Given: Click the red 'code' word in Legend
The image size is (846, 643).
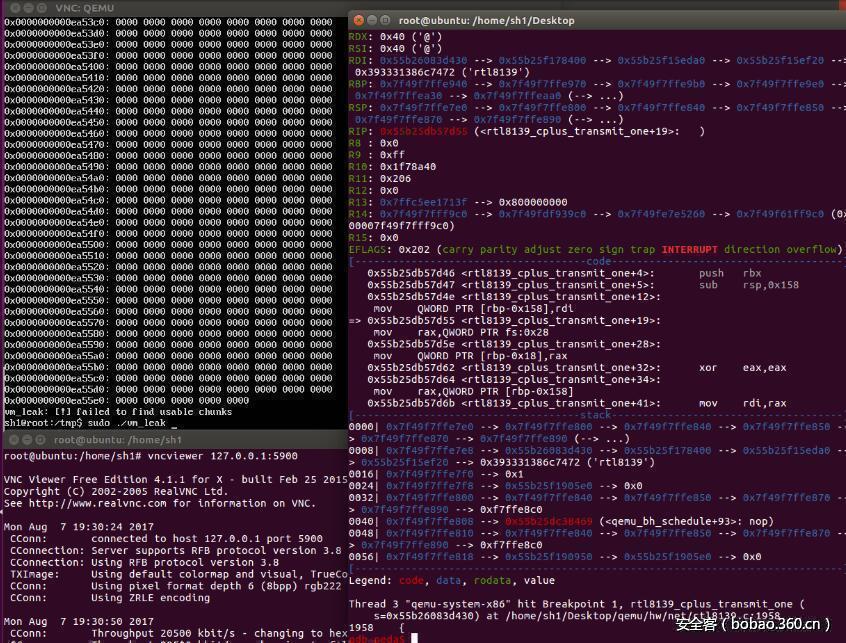Looking at the screenshot, I should [x=412, y=580].
